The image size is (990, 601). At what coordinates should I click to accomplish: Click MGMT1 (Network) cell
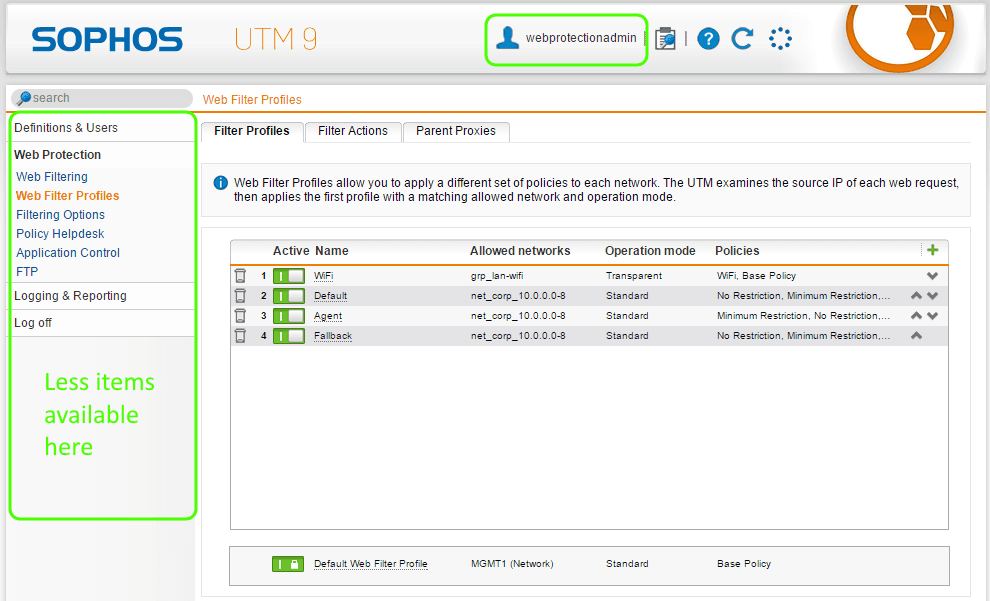coord(512,564)
